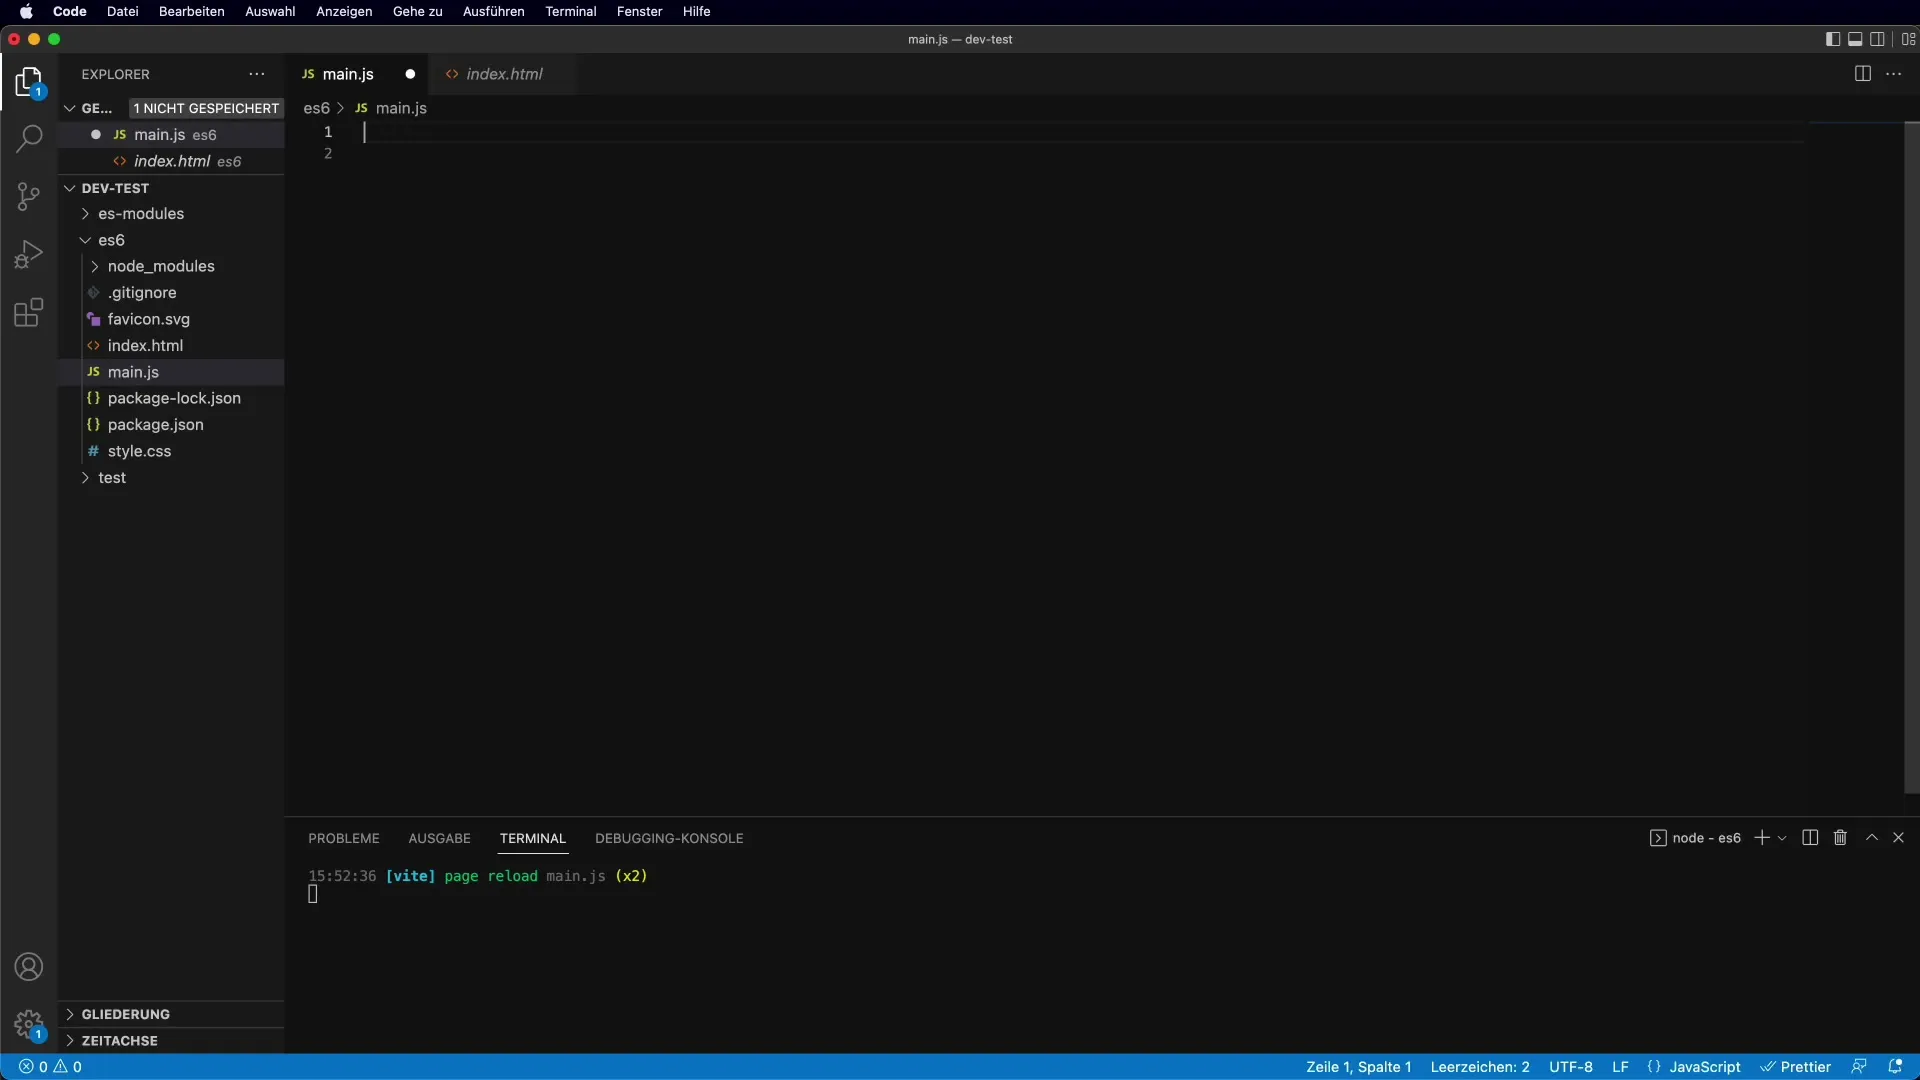The image size is (1920, 1080).
Task: Select index.html in open editors list
Action: [x=171, y=161]
